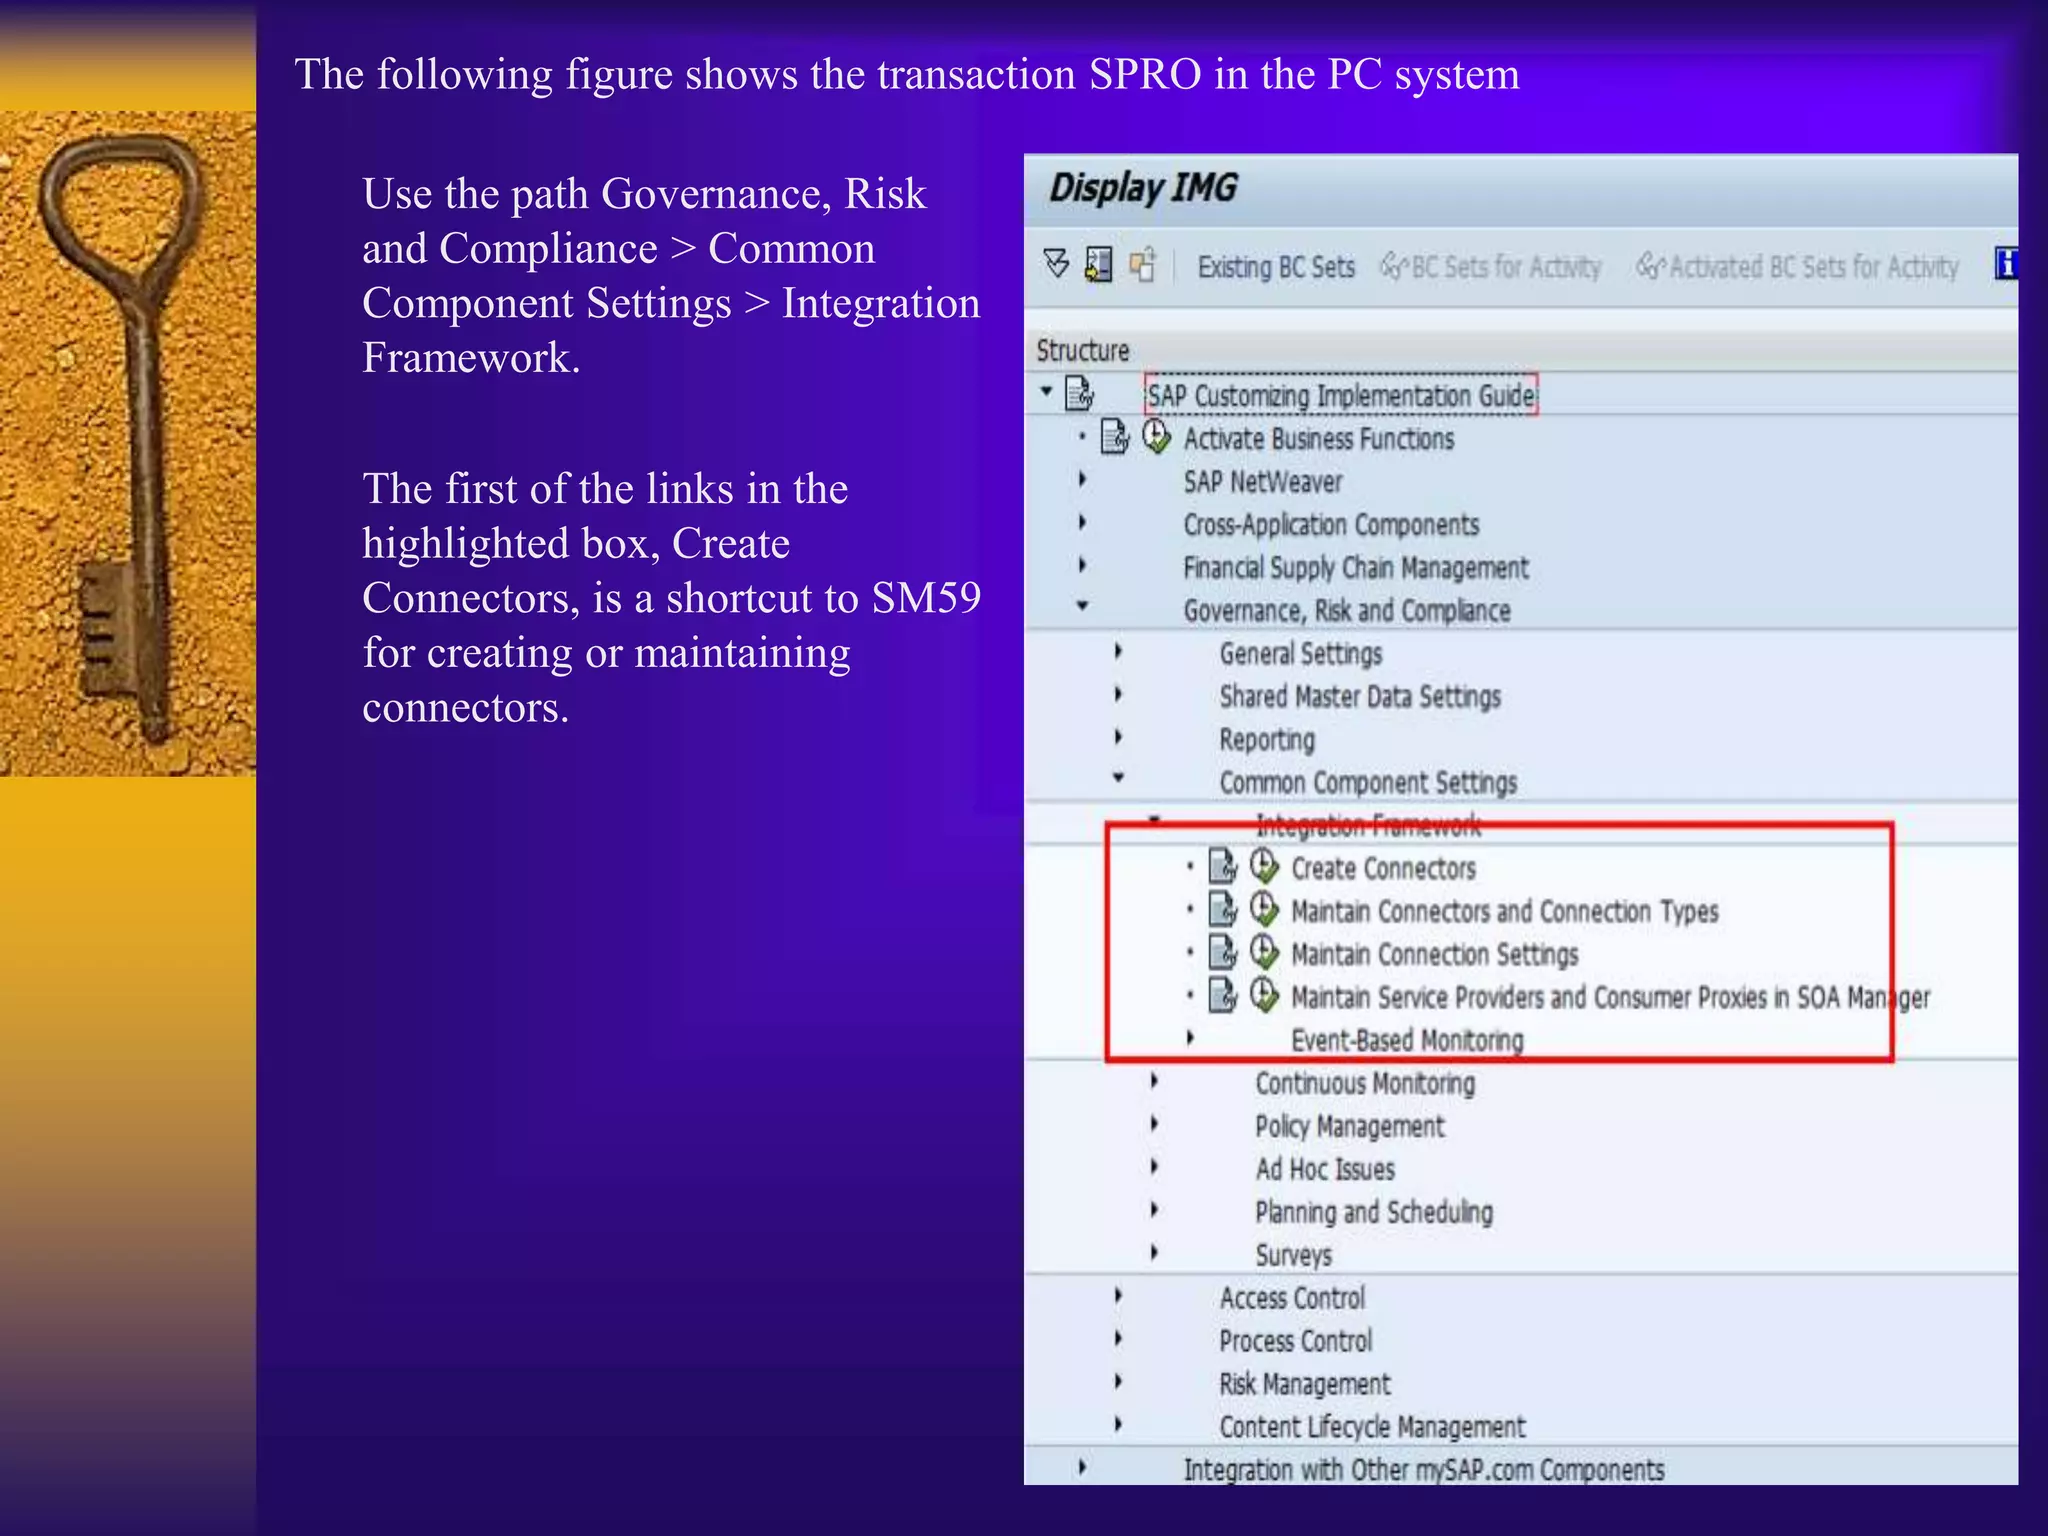Select Integration Framework tree label

coord(1368,825)
